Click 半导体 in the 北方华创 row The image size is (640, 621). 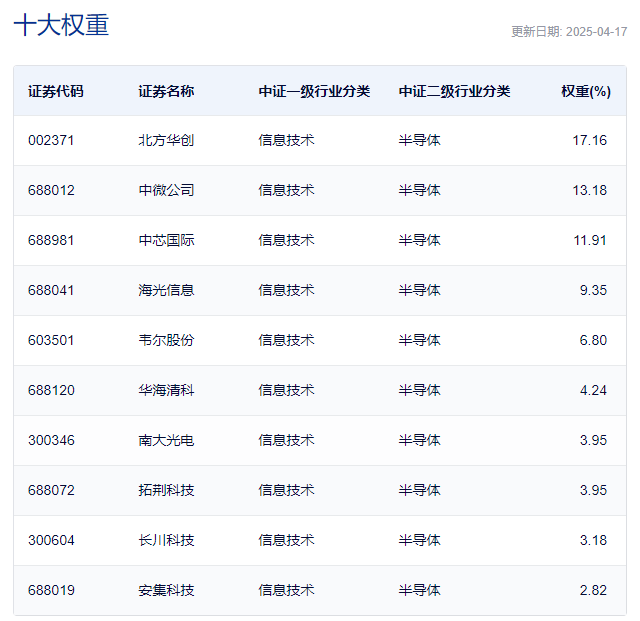pos(420,140)
